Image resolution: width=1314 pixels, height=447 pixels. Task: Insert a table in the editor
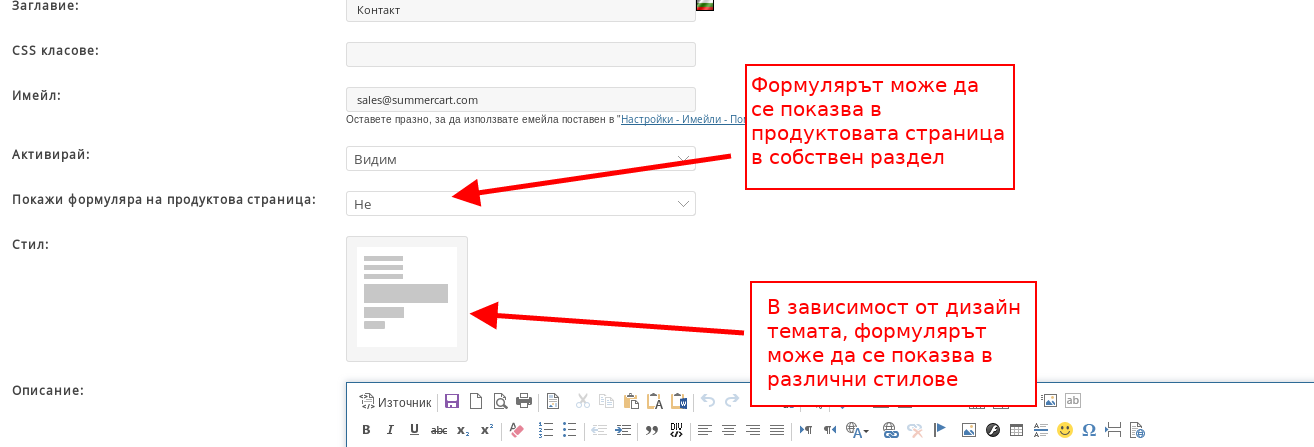pyautogui.click(x=1017, y=430)
